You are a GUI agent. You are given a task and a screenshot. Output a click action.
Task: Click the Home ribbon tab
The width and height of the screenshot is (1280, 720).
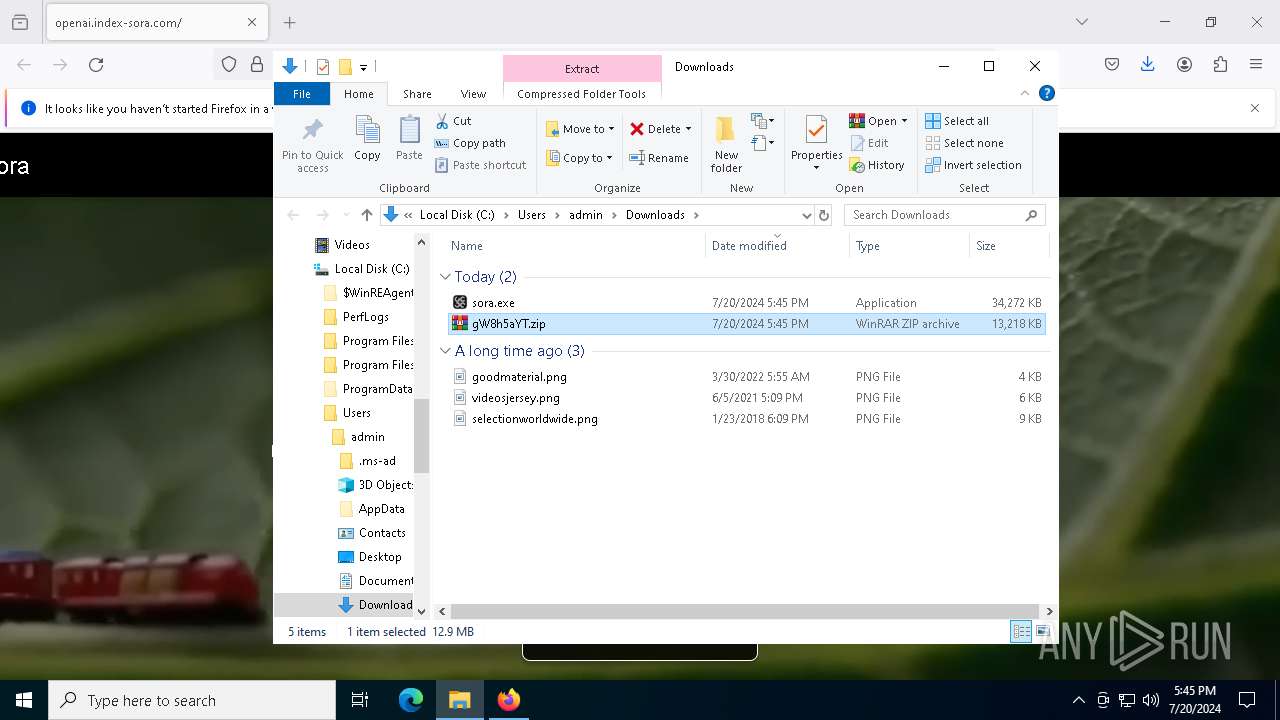359,94
